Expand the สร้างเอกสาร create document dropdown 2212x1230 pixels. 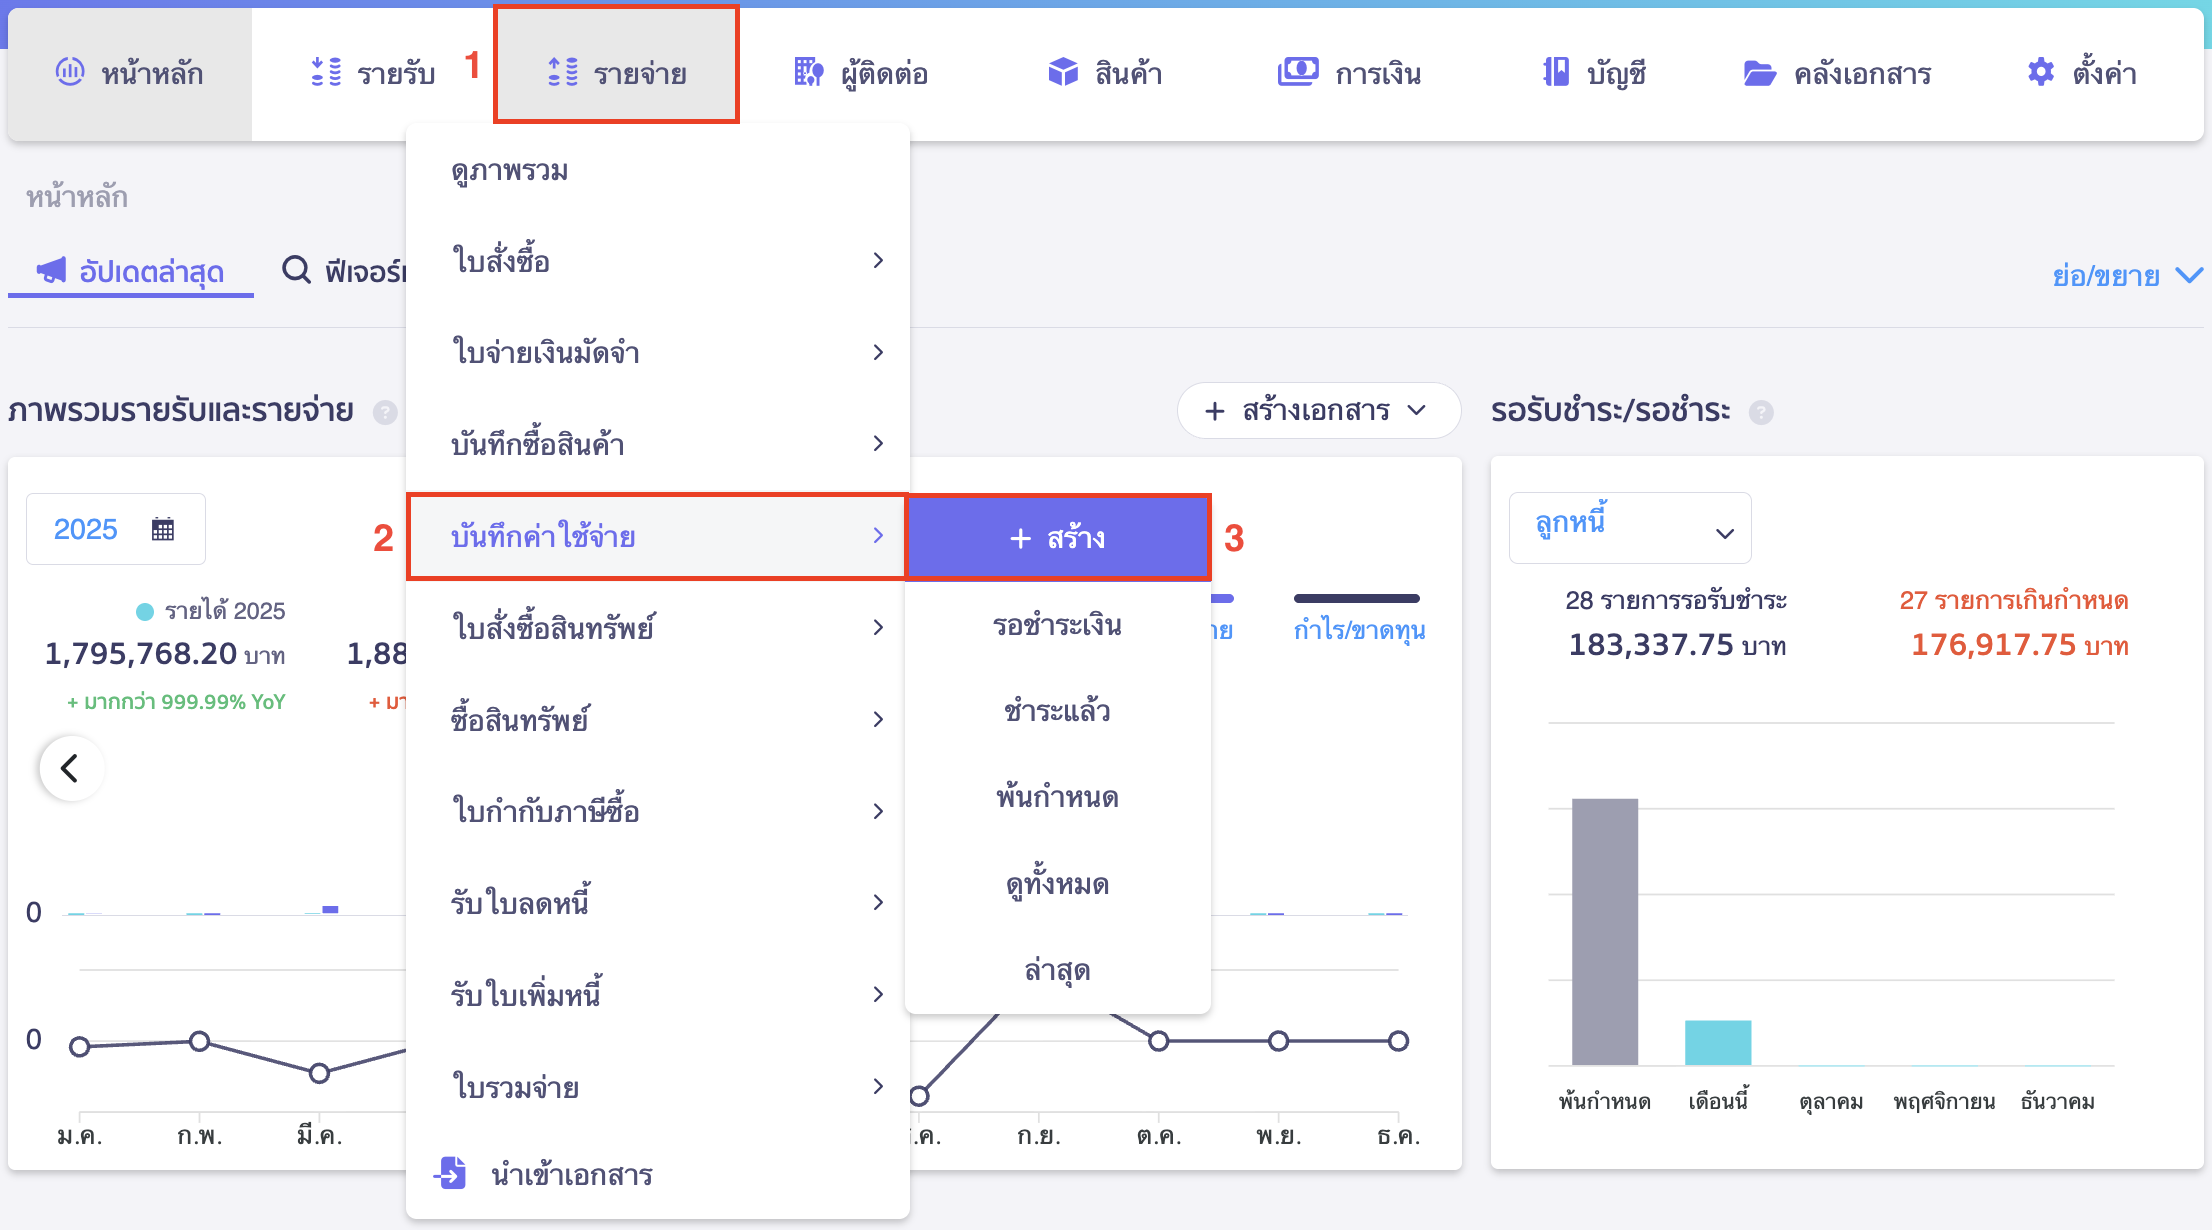point(1316,410)
